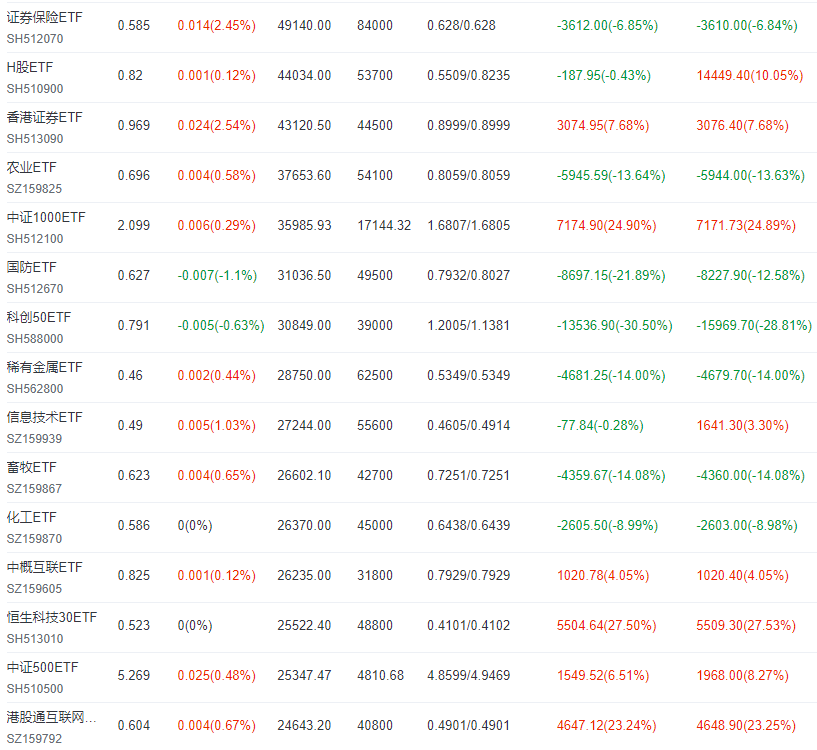Select stock code SH588000
The width and height of the screenshot is (817, 750).
[x=35, y=339]
